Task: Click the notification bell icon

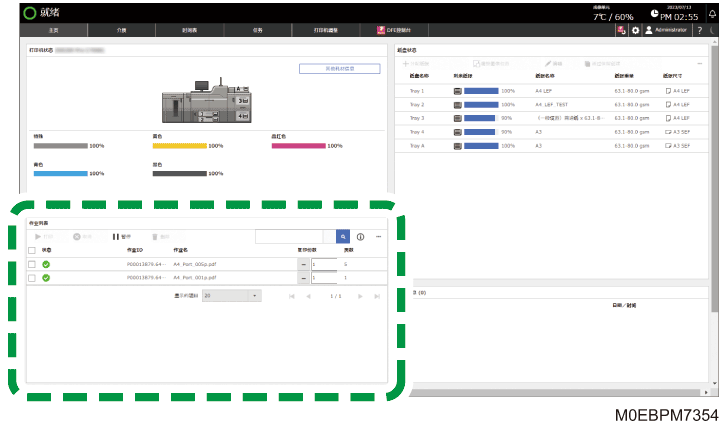Action: pyautogui.click(x=712, y=14)
